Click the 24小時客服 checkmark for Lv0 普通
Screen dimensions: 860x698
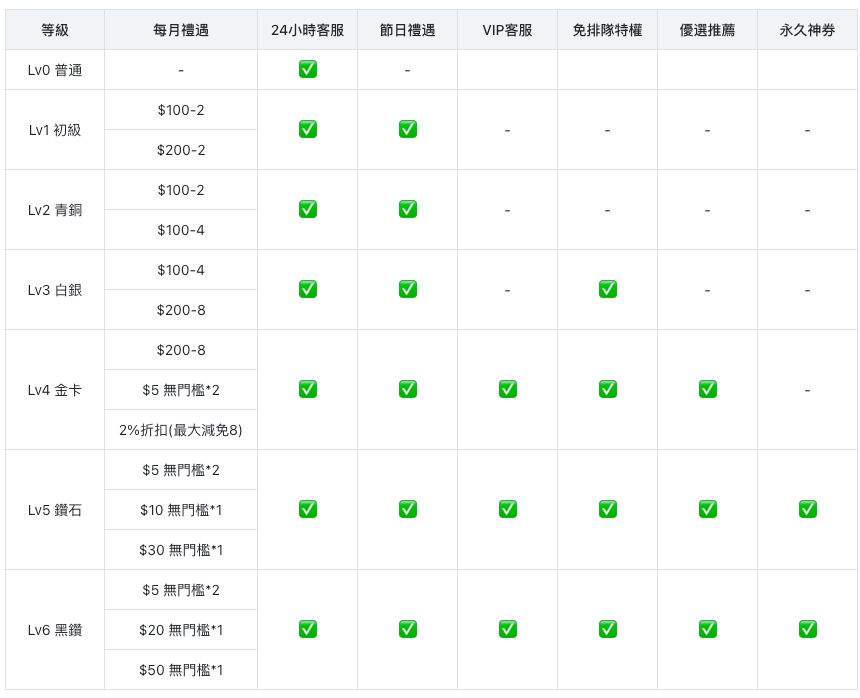pos(308,69)
